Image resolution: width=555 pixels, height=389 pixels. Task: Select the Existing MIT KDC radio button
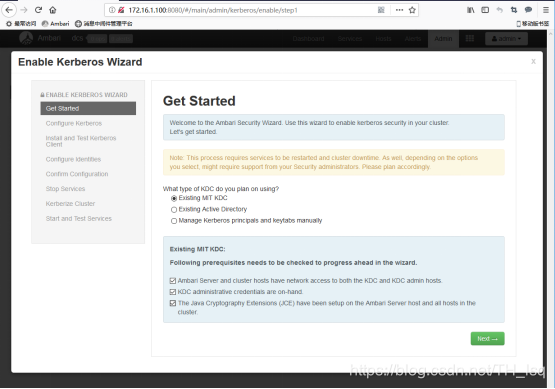[x=174, y=199]
